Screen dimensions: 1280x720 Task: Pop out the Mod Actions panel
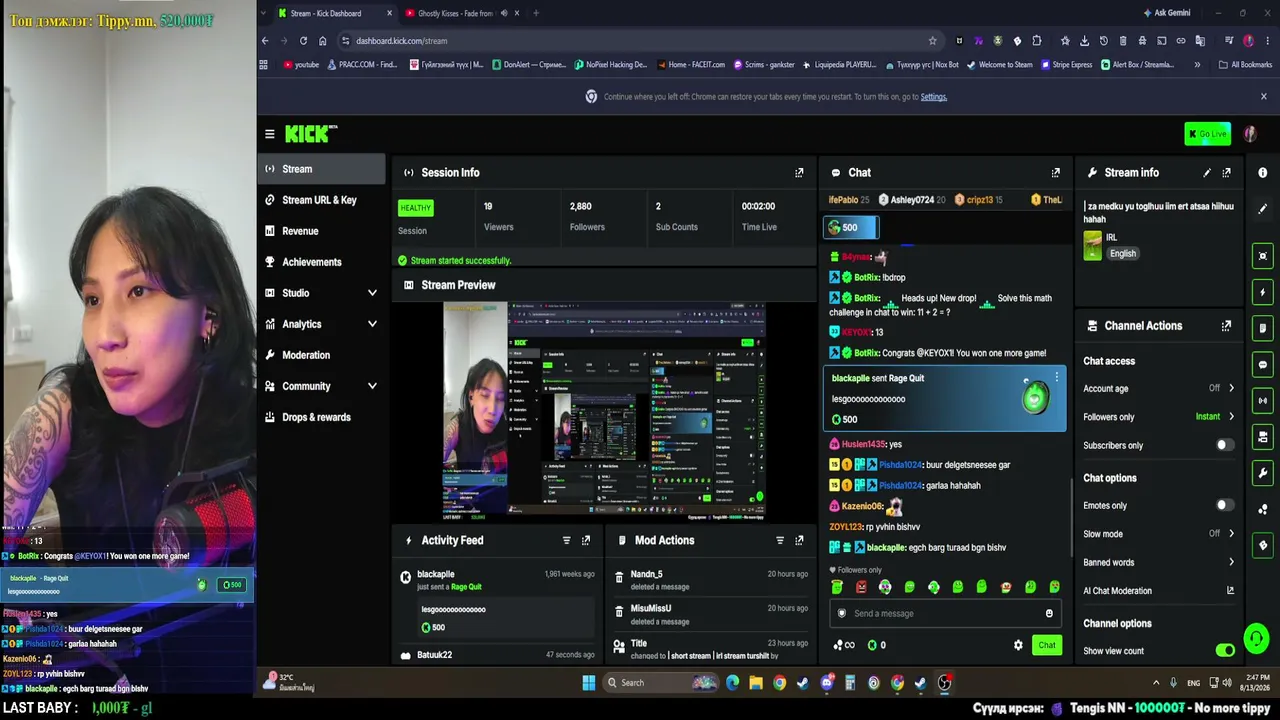799,541
